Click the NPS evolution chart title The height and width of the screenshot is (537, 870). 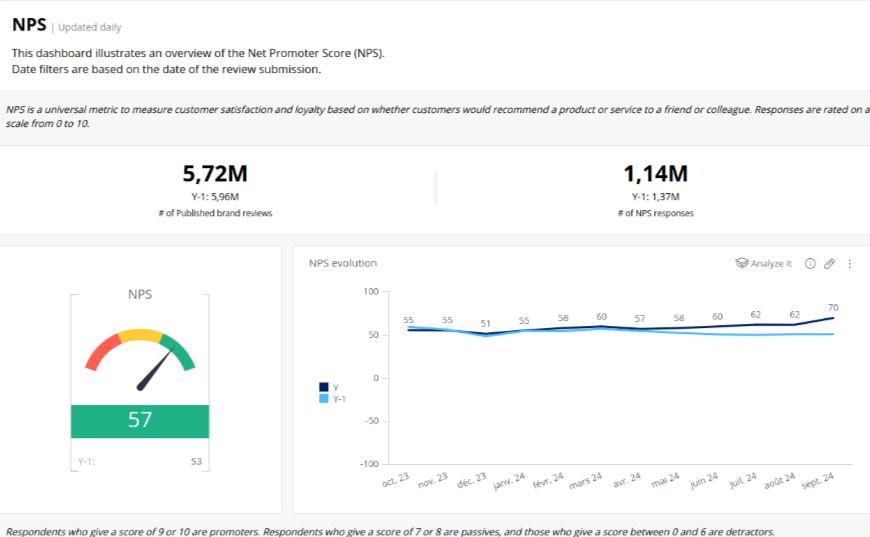coord(343,264)
